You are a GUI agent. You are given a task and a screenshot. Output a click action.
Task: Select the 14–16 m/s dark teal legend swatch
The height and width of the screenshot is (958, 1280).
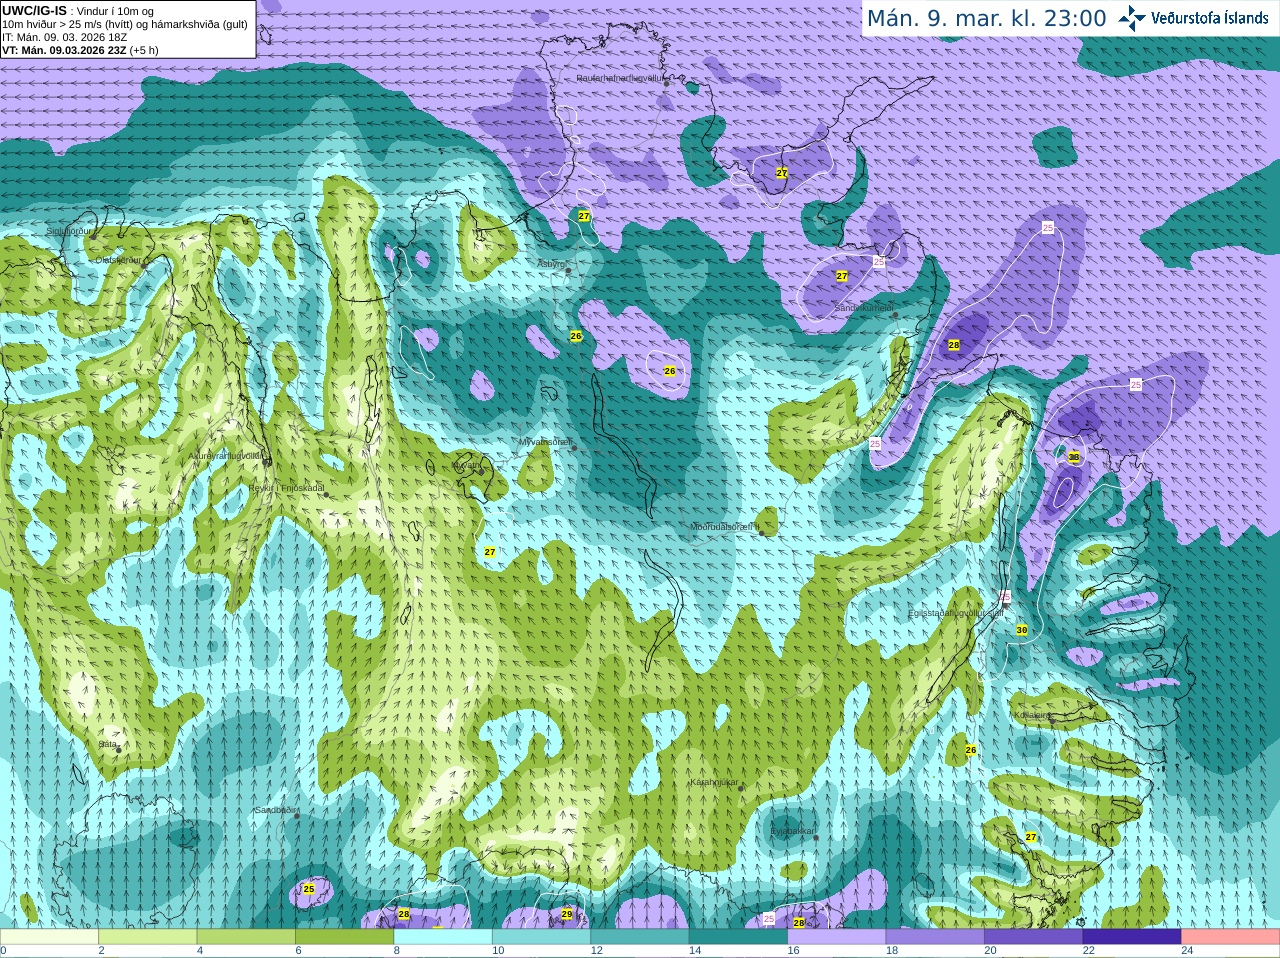pos(739,937)
